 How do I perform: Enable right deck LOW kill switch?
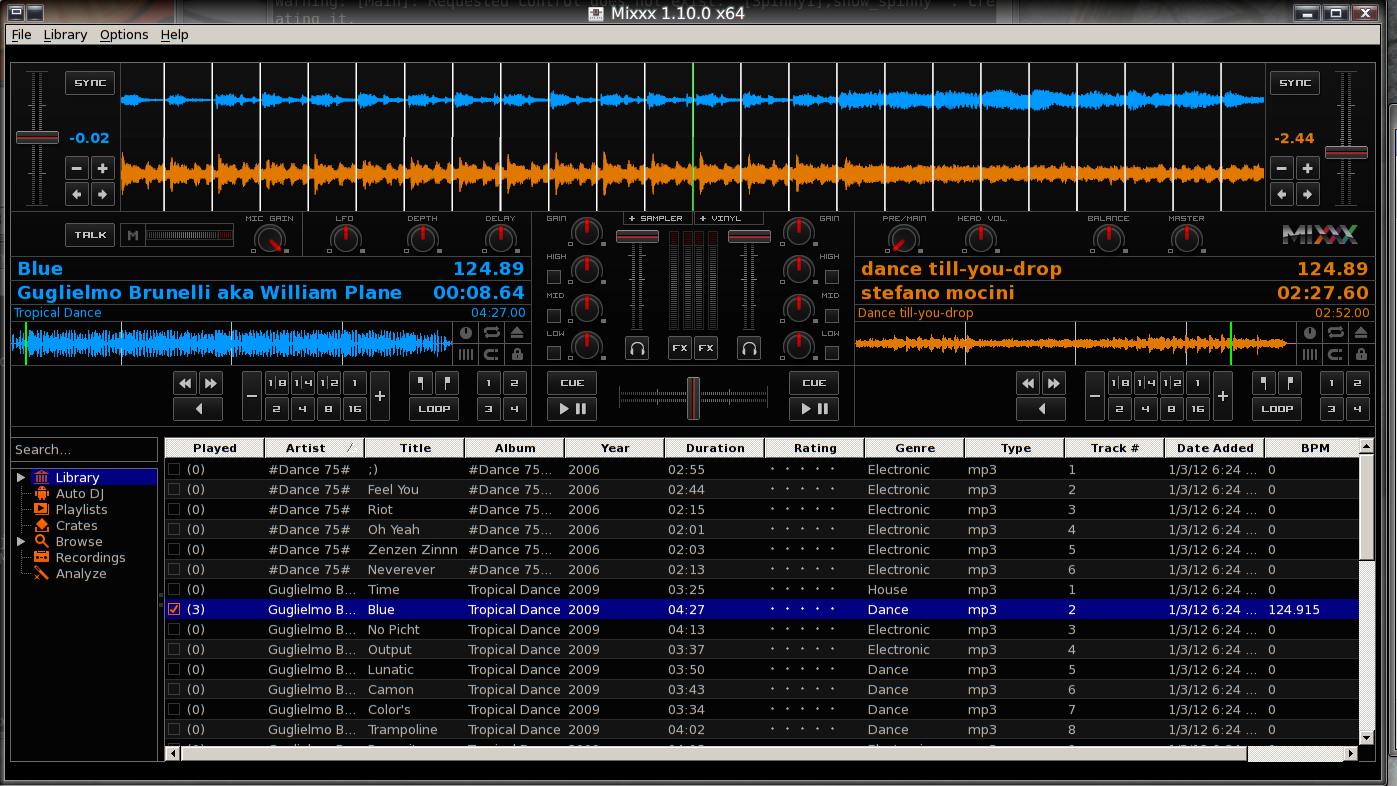click(831, 353)
